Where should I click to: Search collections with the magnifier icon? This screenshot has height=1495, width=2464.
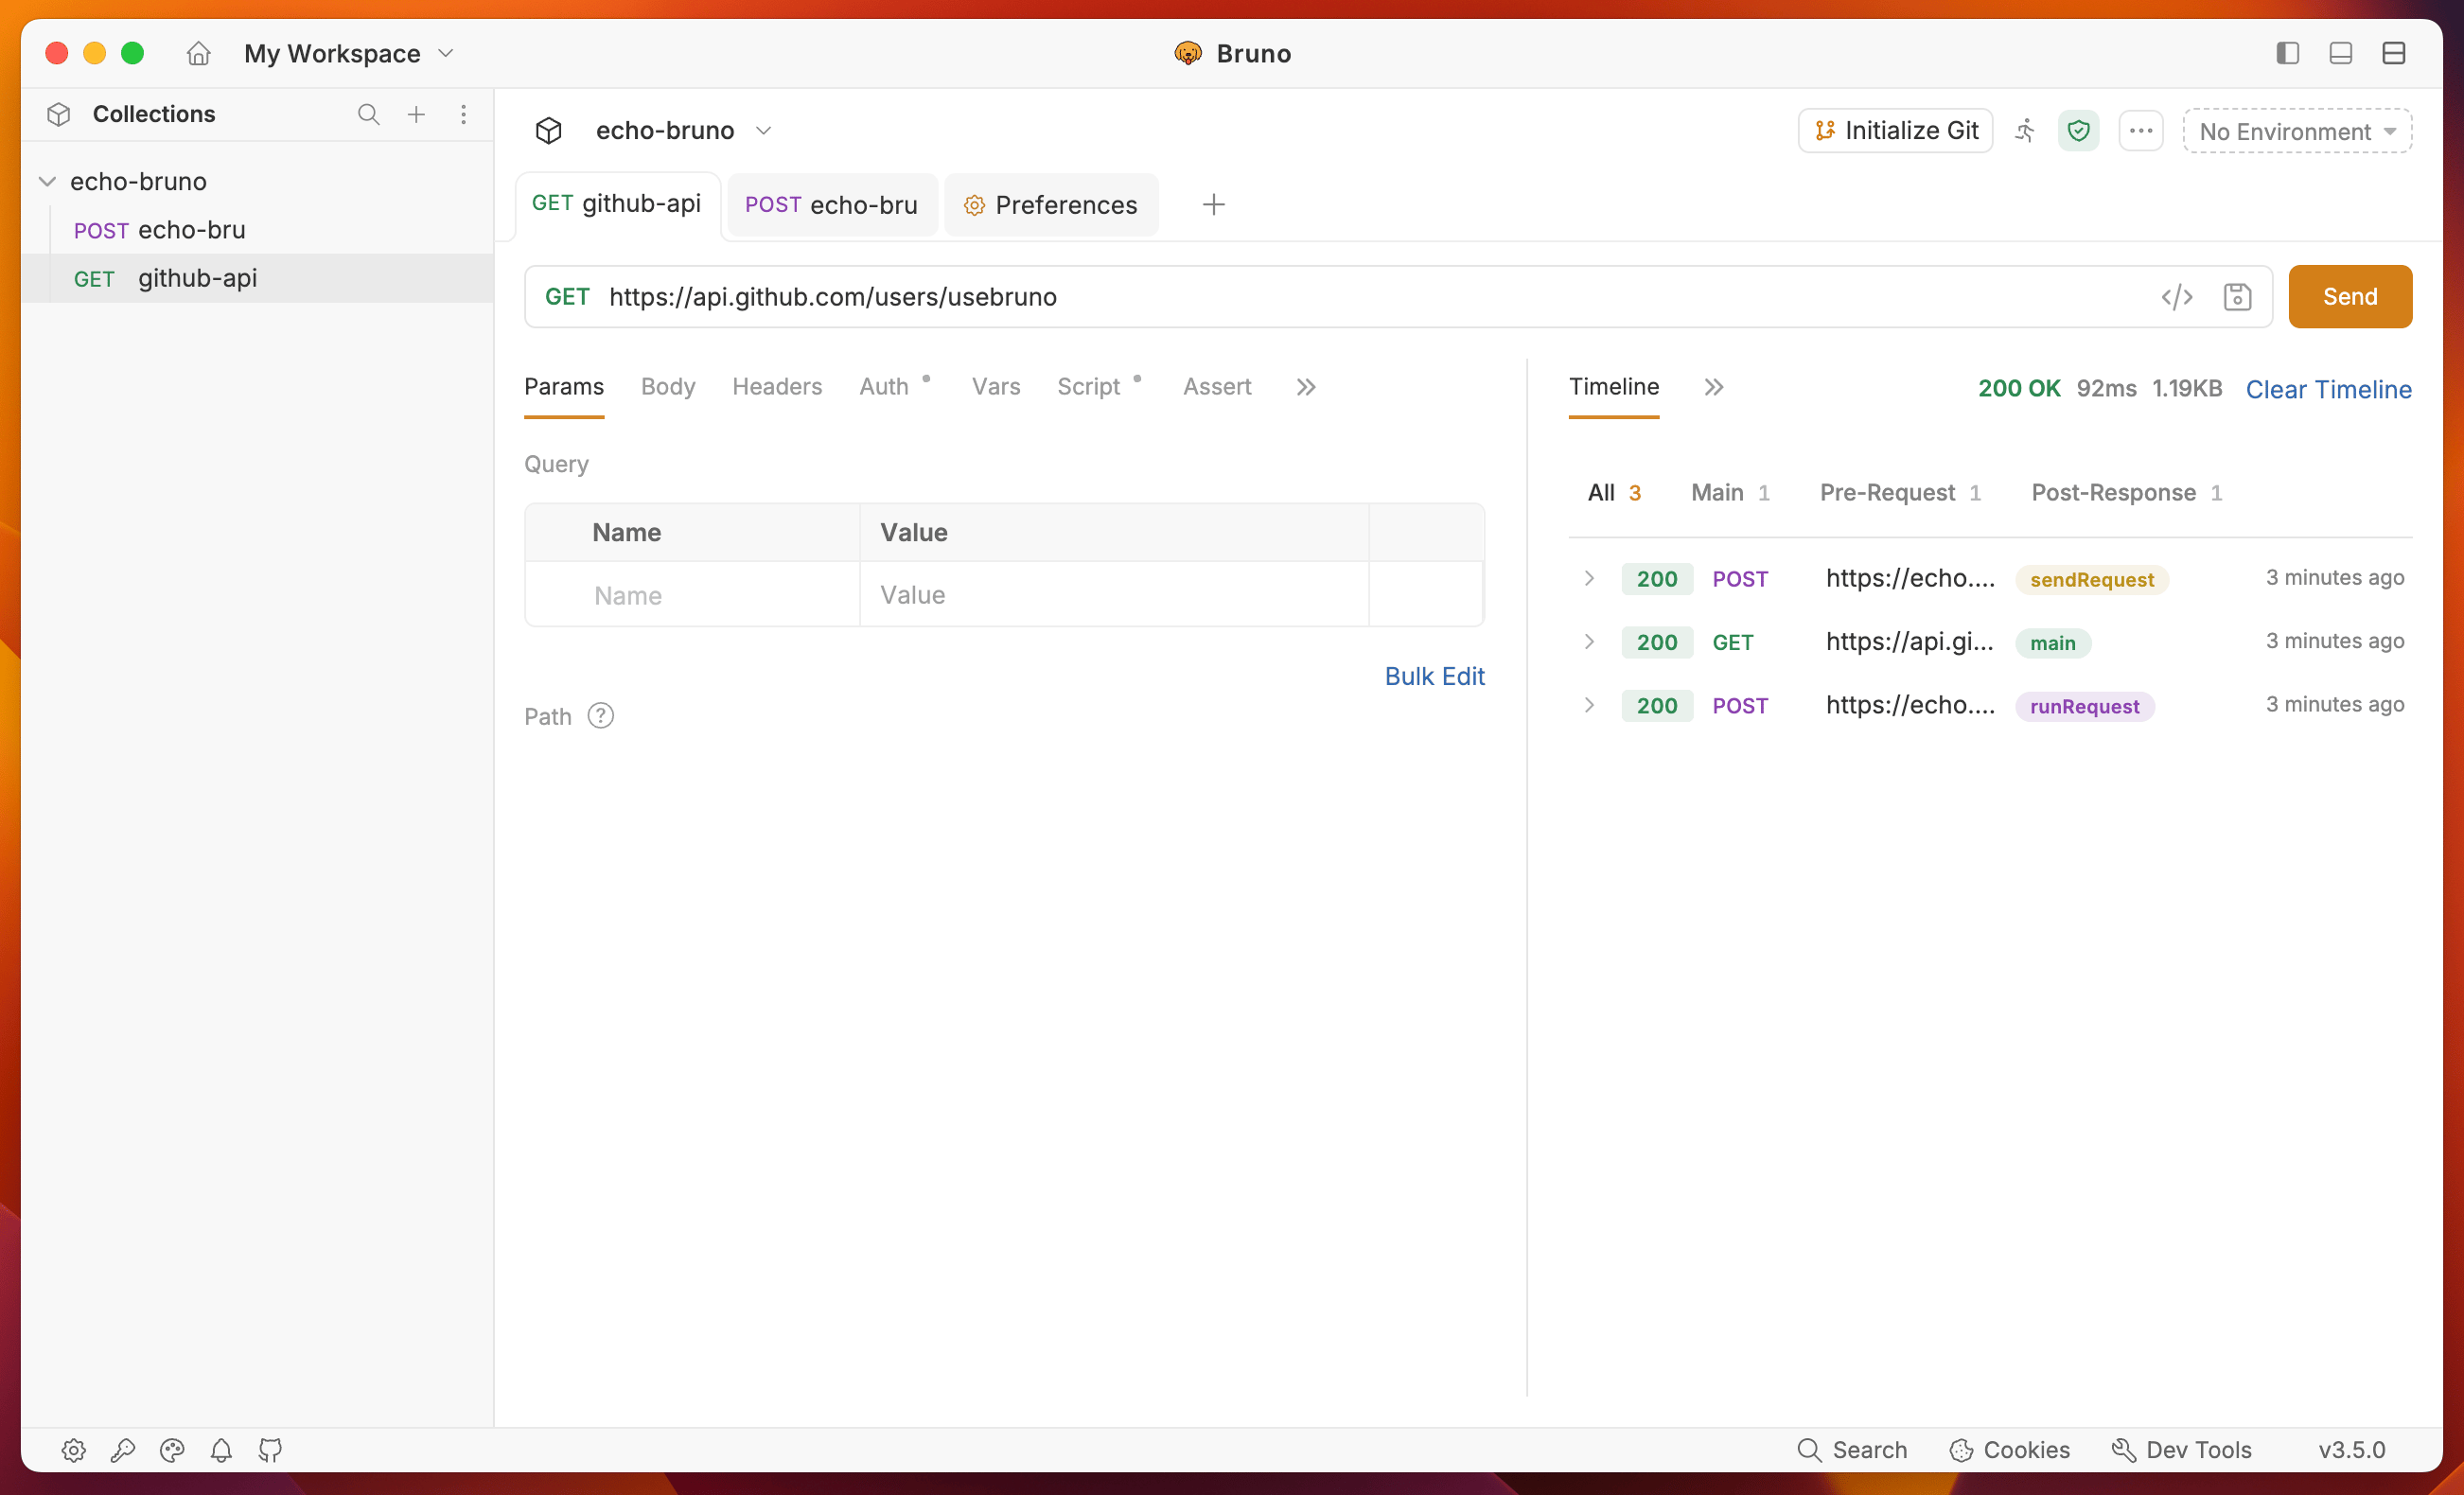[x=368, y=114]
